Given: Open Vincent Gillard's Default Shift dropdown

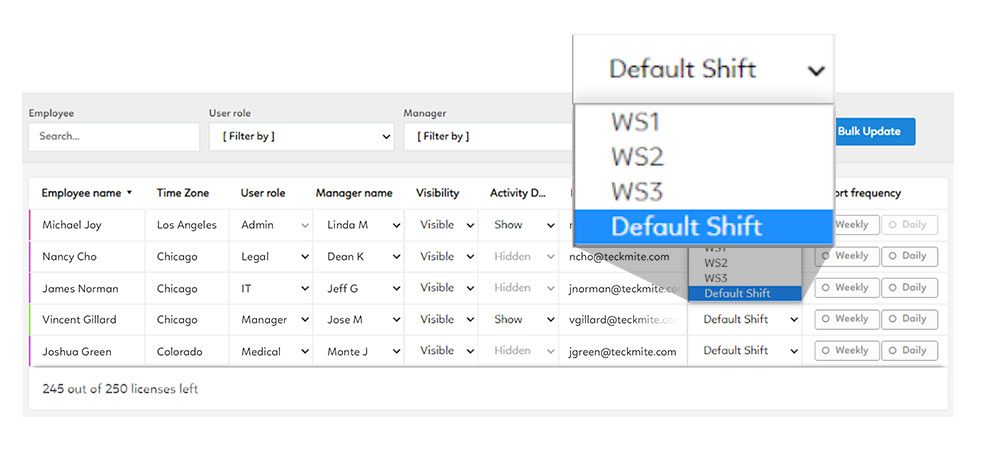Looking at the screenshot, I should (x=750, y=320).
